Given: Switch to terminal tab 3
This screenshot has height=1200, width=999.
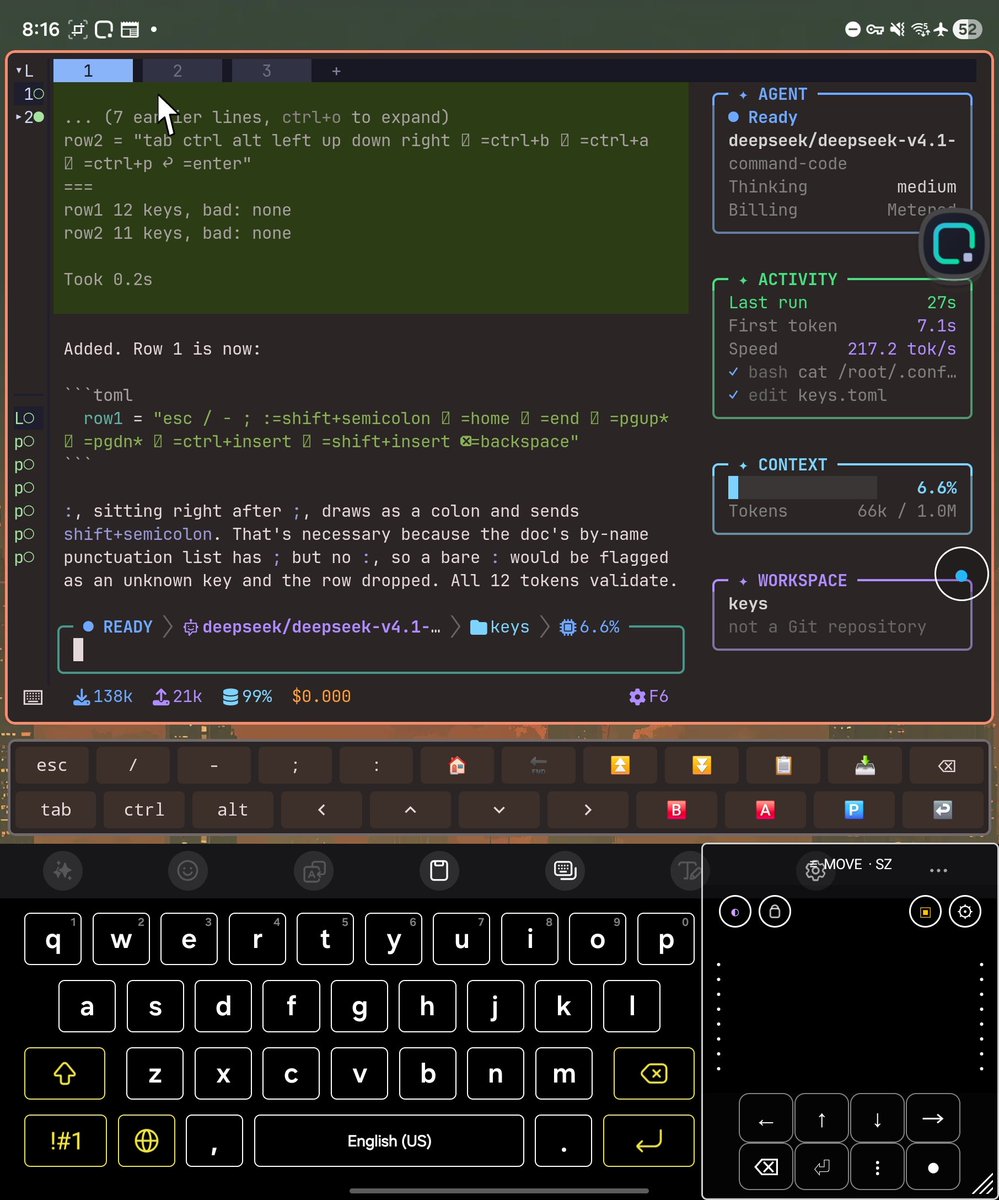Looking at the screenshot, I should (x=271, y=70).
